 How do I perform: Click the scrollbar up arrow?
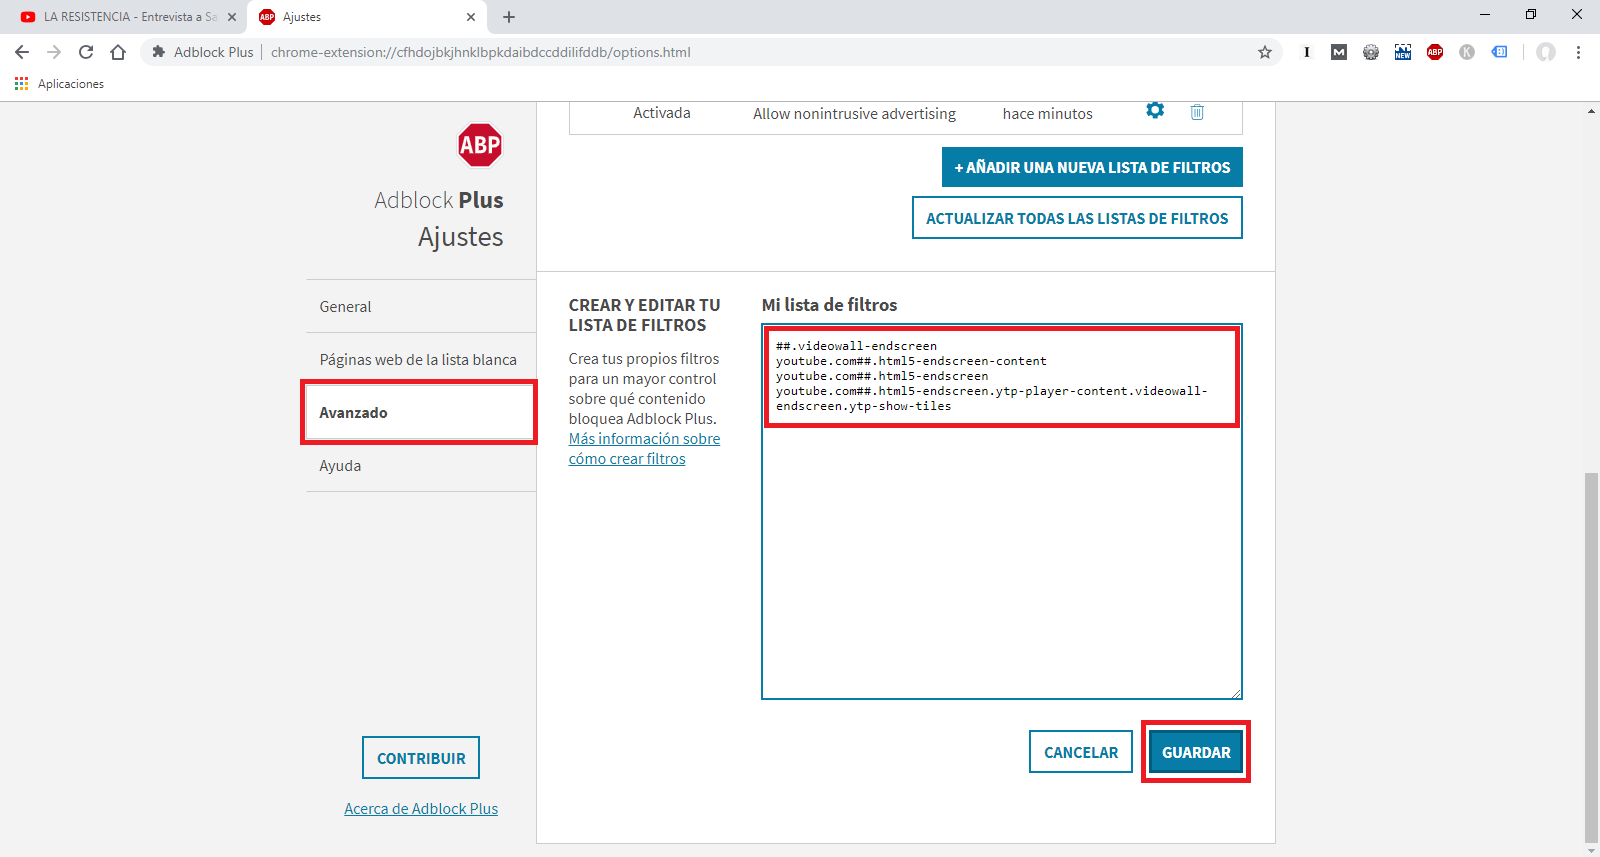tap(1591, 110)
